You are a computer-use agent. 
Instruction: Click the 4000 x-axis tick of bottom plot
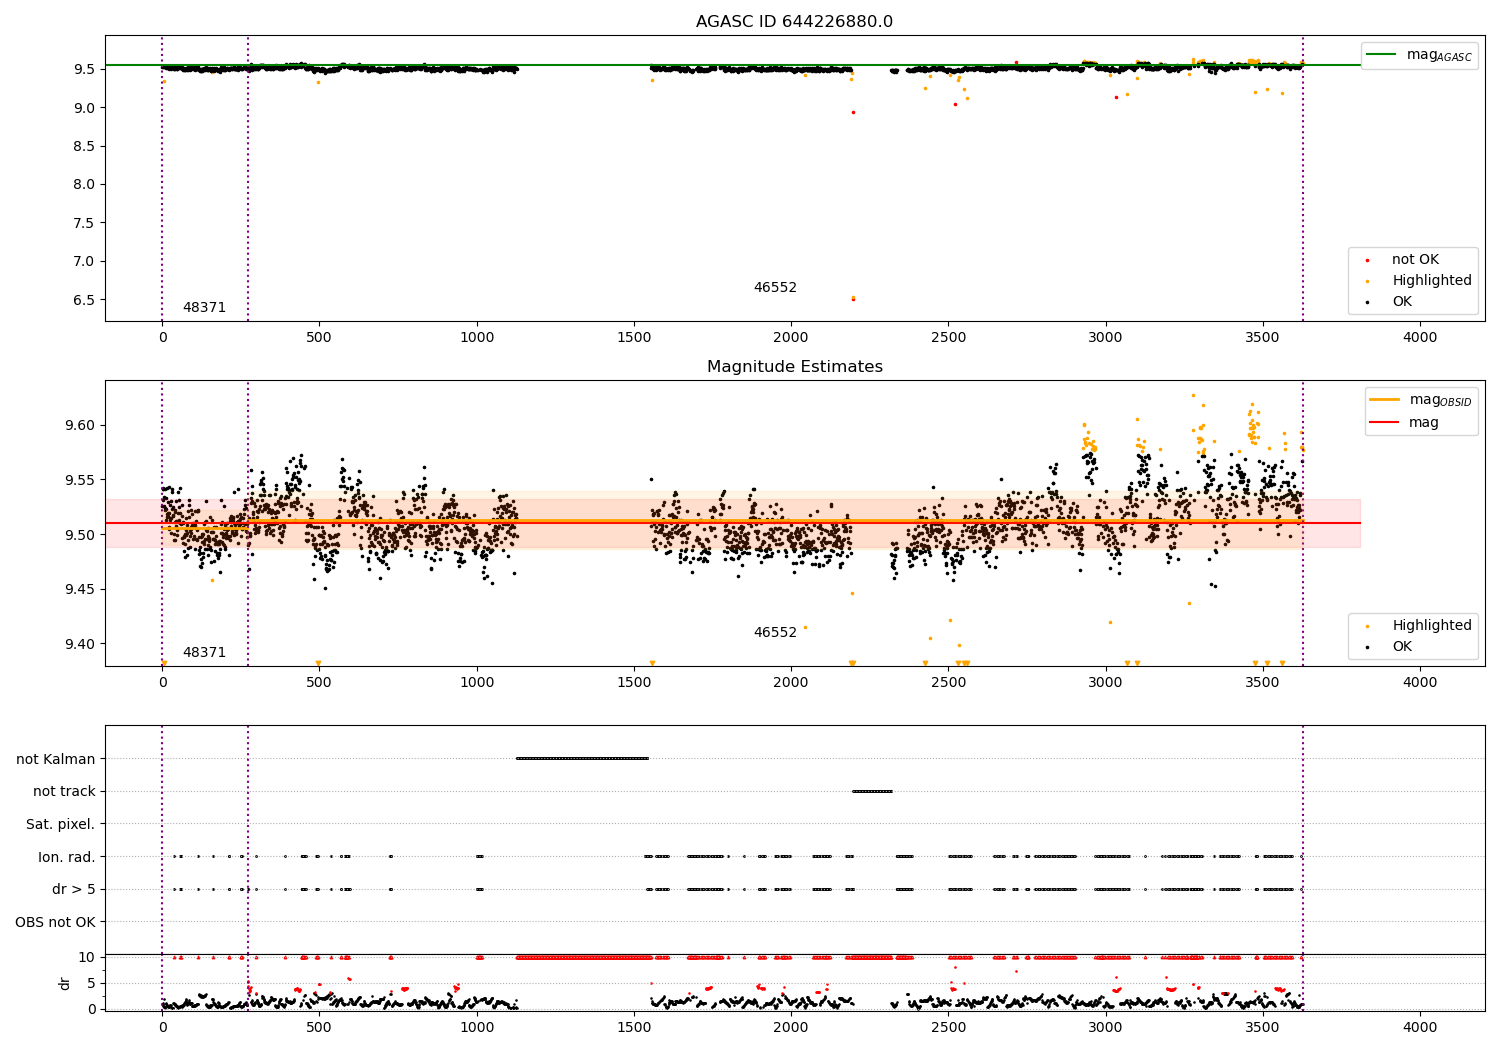pyautogui.click(x=1420, y=1027)
